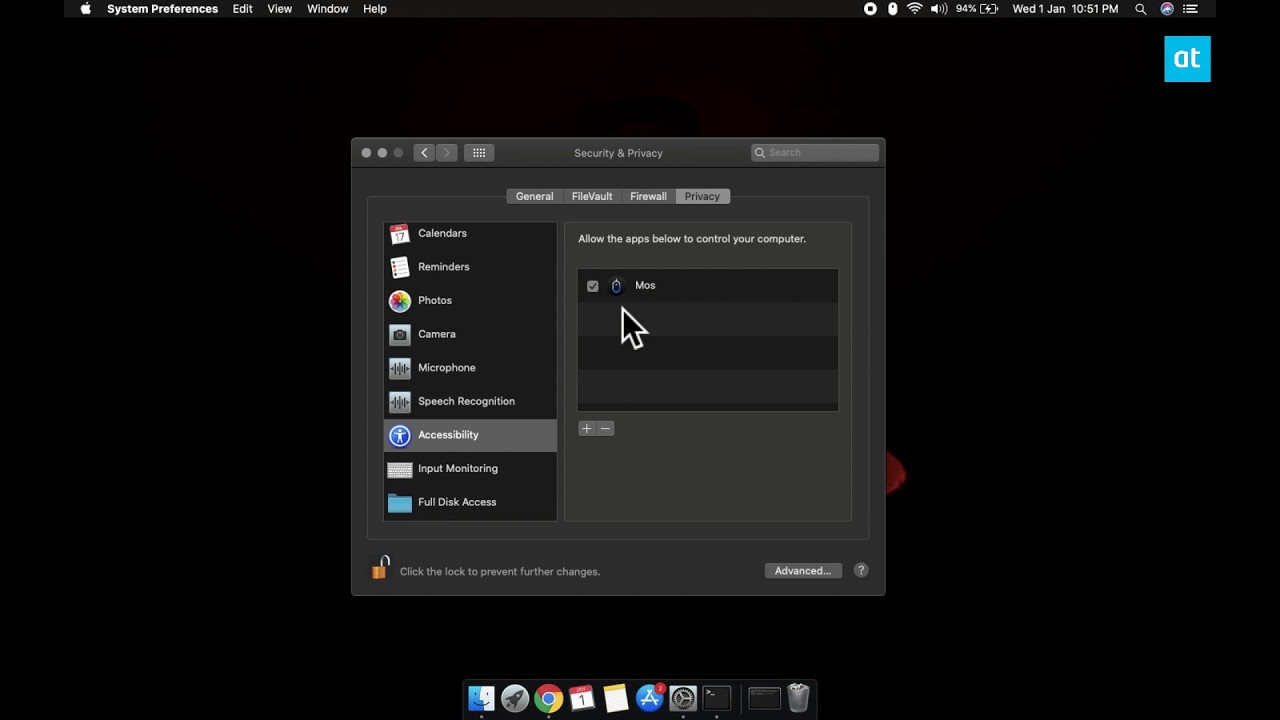Open Notification Center from menu bar
Screen dimensions: 1280x720
[1191, 9]
